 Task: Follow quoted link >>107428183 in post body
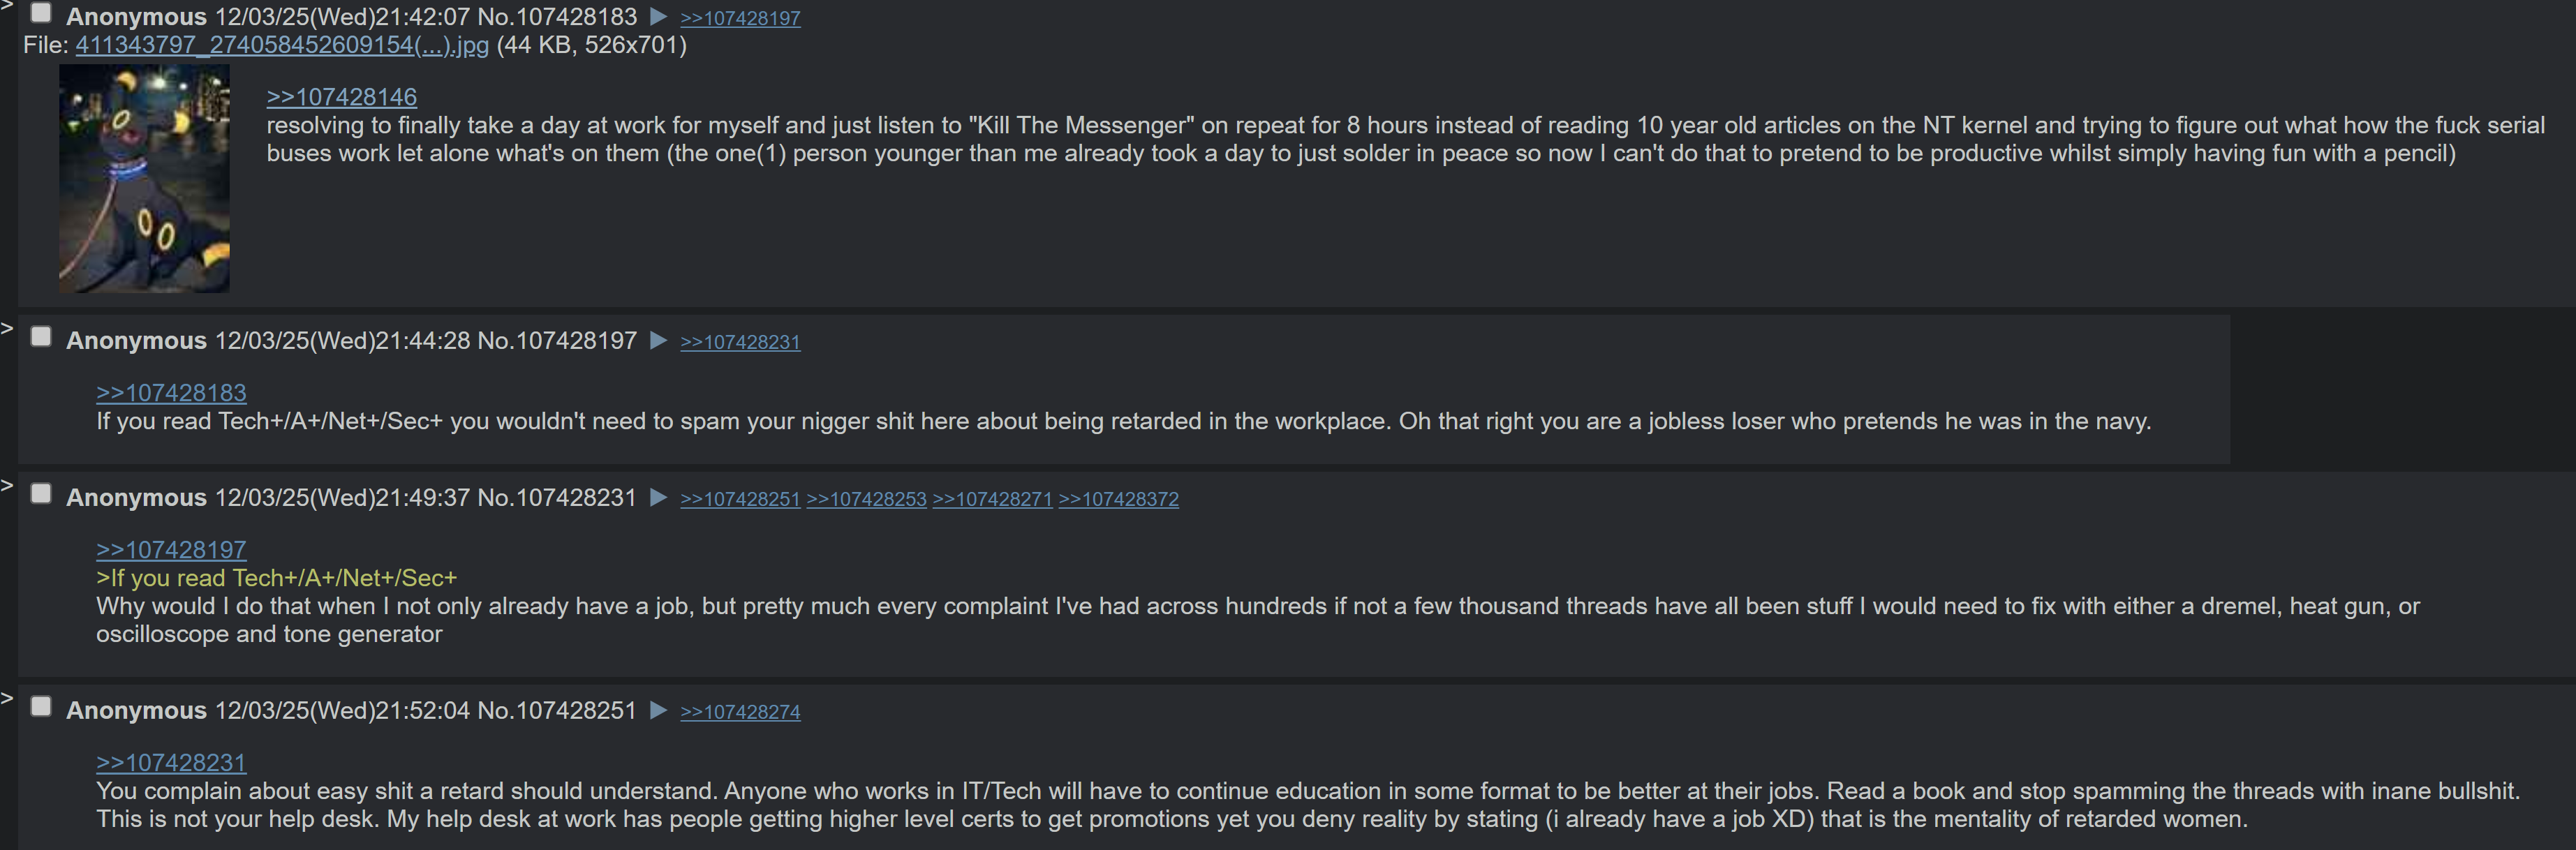click(171, 393)
